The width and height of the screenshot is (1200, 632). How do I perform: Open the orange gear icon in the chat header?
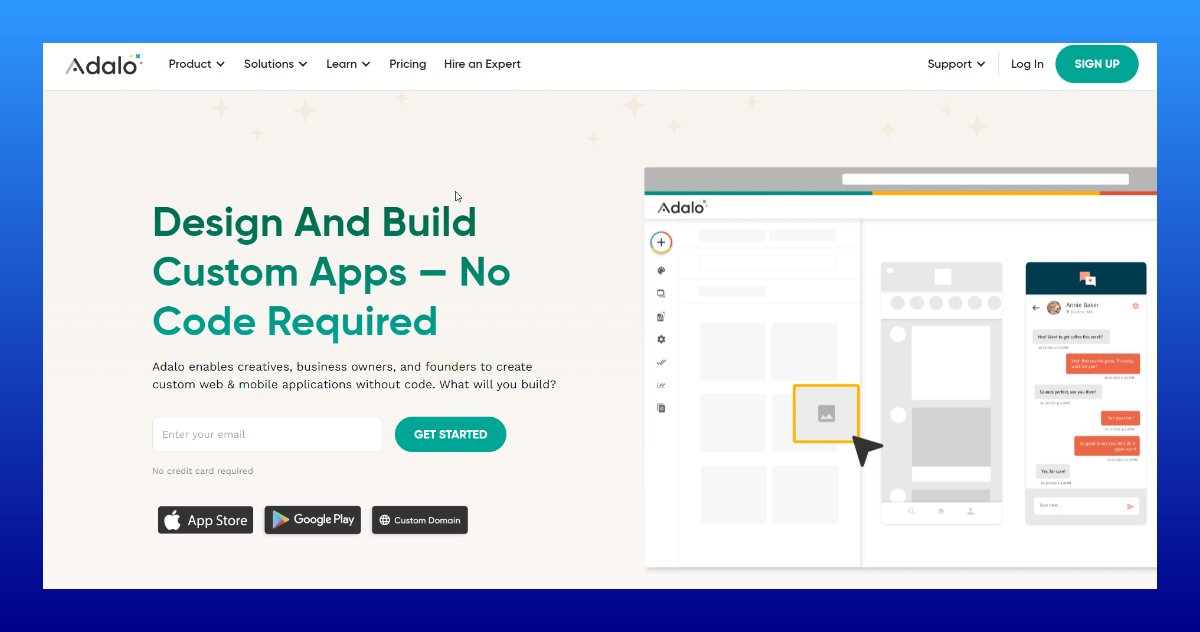tap(1136, 306)
